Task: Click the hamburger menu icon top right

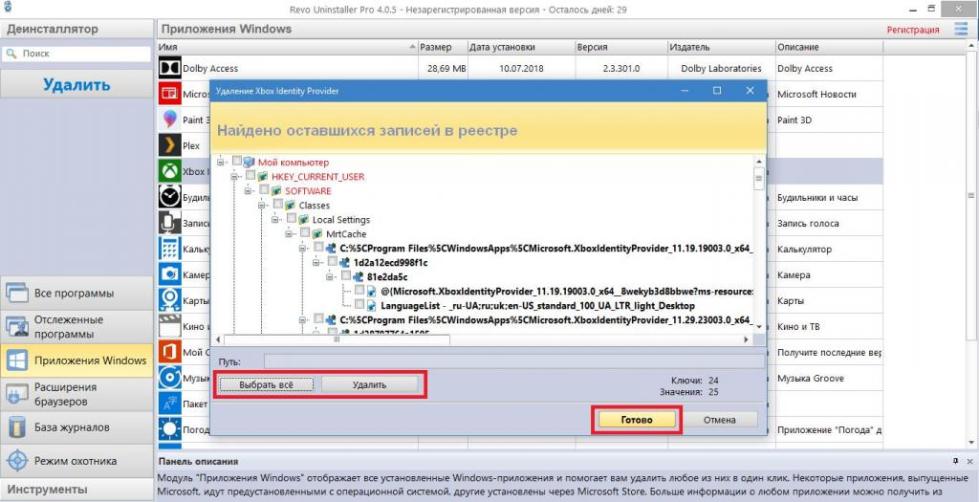Action: pyautogui.click(x=961, y=29)
